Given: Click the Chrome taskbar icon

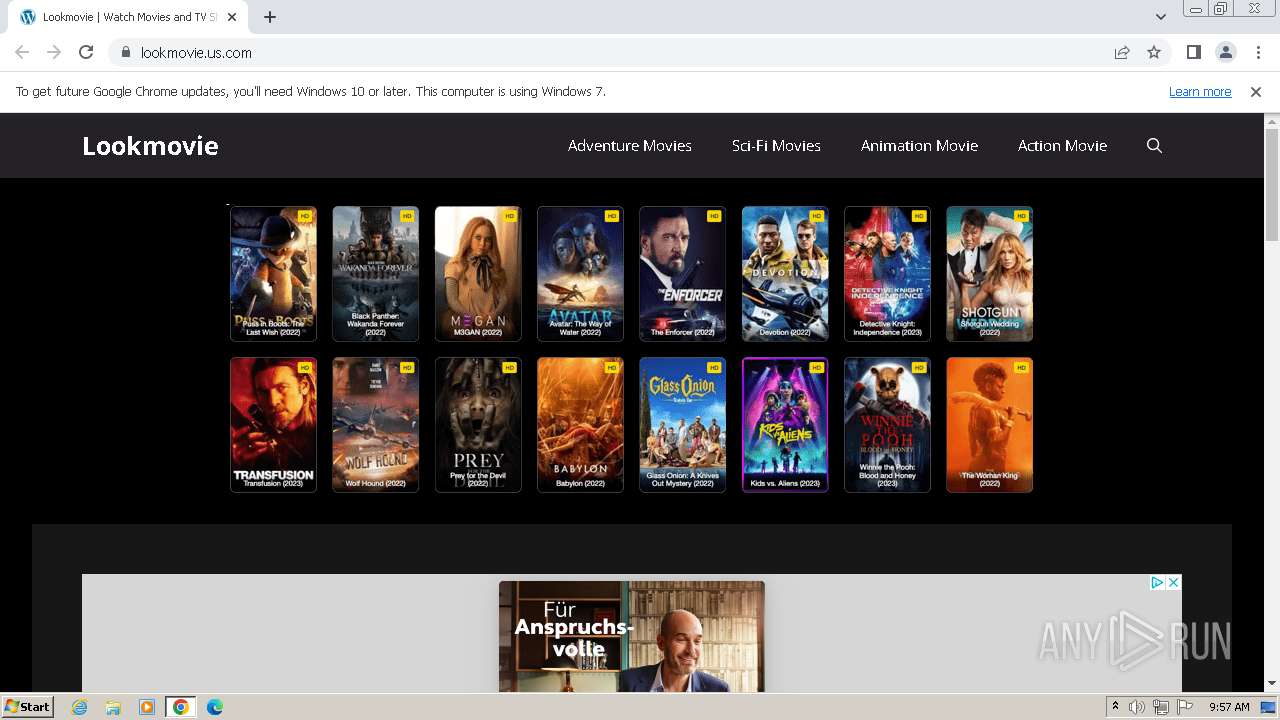Looking at the screenshot, I should coord(180,707).
